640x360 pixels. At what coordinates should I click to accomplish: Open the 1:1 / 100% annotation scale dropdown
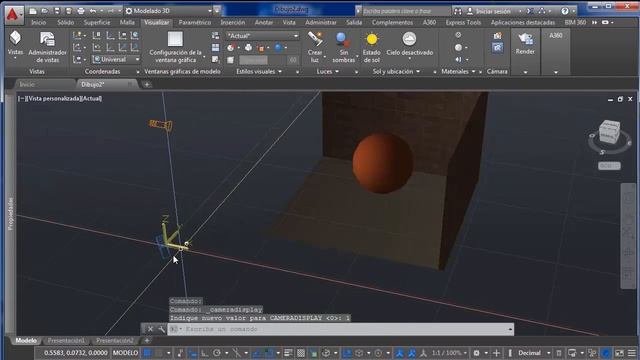tap(449, 353)
